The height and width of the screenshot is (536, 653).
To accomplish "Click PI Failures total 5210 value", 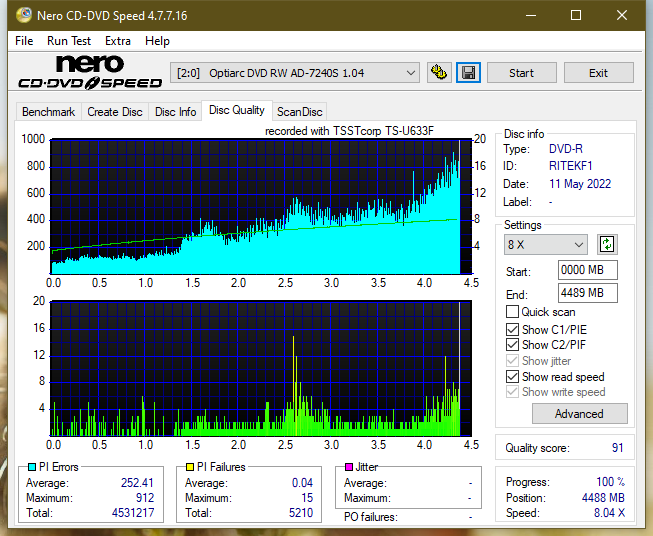I will coord(301,513).
